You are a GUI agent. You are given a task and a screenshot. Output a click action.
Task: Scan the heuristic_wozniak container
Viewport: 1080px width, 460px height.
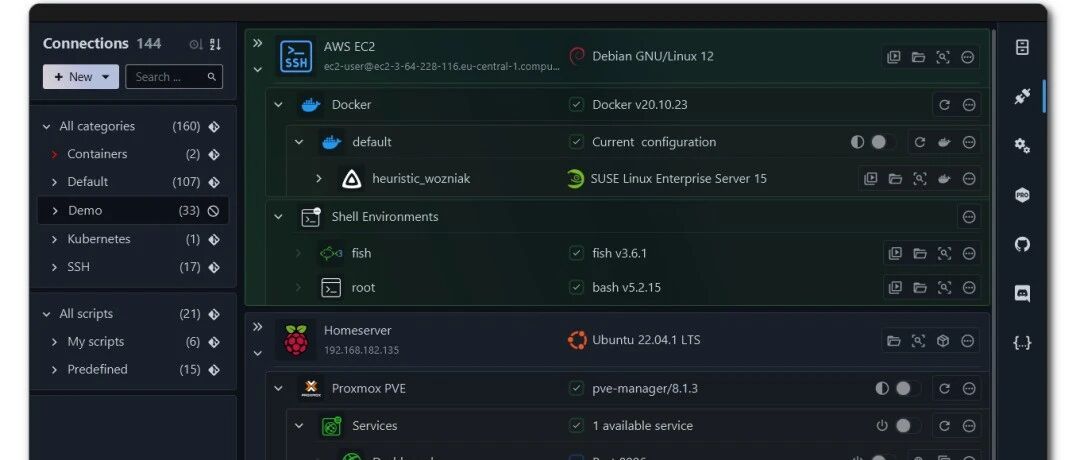coord(920,179)
